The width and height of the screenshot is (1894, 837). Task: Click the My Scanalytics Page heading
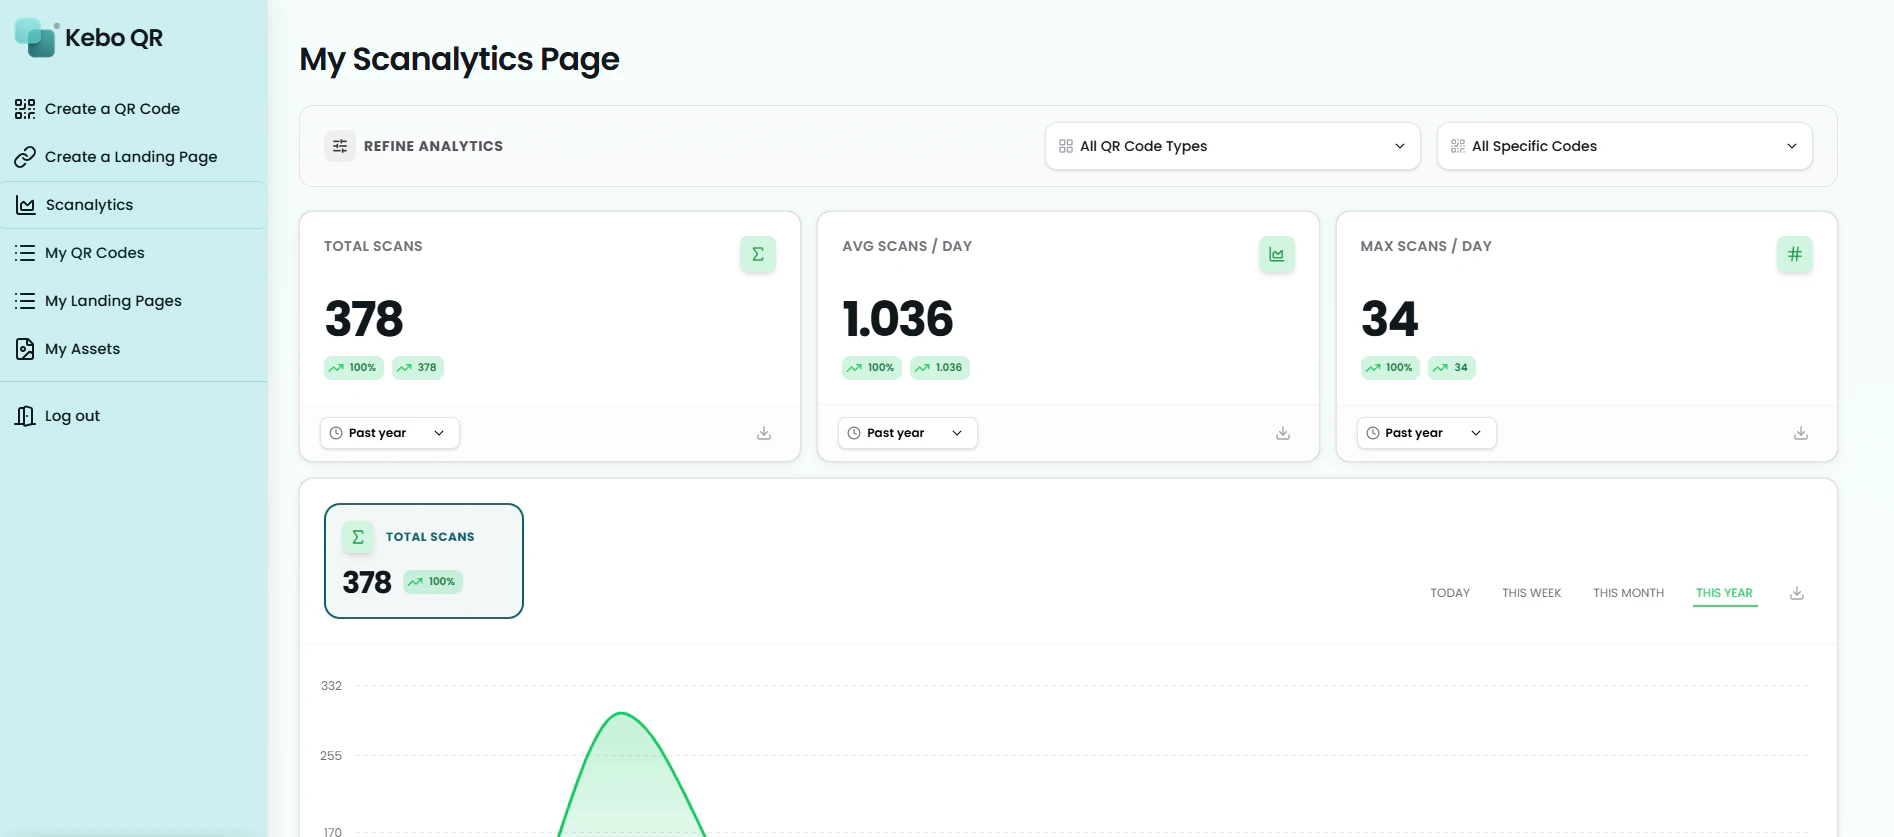pyautogui.click(x=459, y=60)
